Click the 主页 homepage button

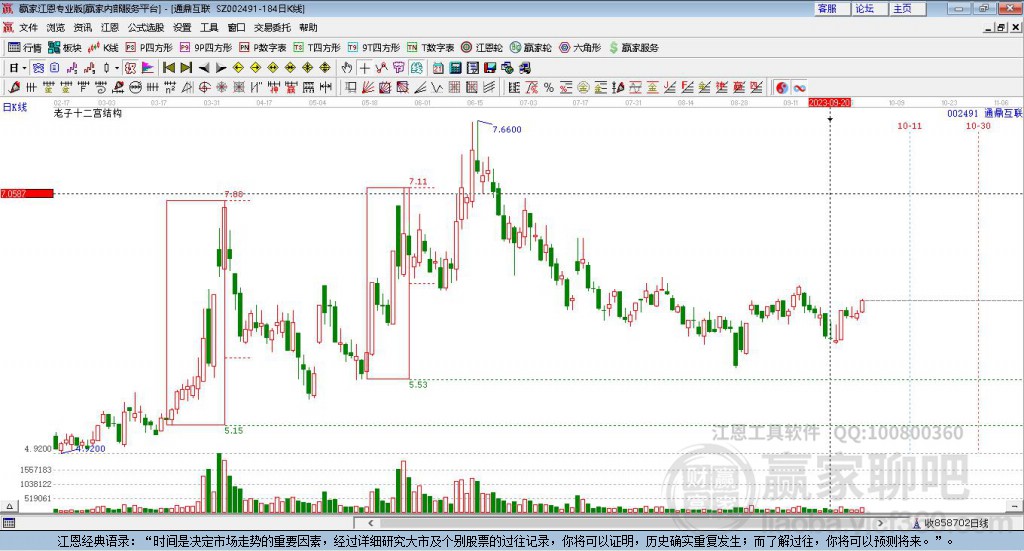click(907, 8)
